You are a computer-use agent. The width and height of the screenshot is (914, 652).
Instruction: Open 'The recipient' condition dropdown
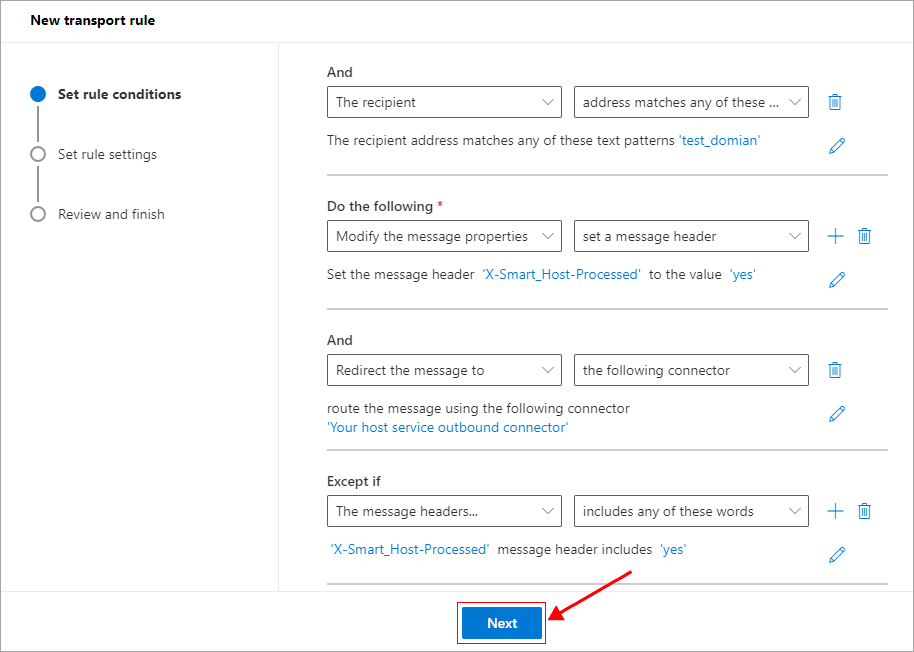pos(444,102)
